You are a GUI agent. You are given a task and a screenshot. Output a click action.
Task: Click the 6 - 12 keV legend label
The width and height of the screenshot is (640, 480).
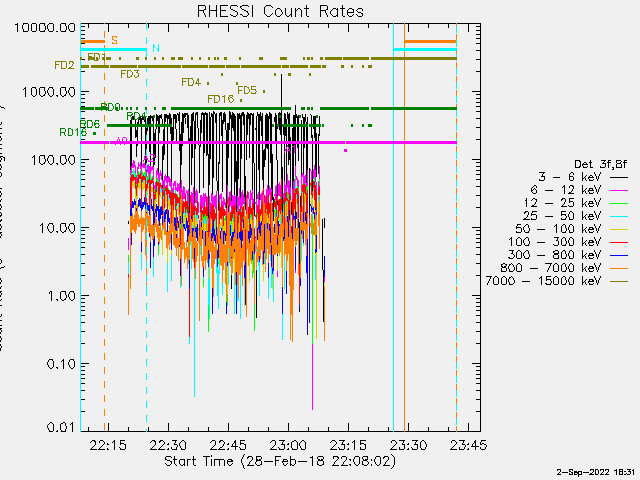tap(566, 190)
